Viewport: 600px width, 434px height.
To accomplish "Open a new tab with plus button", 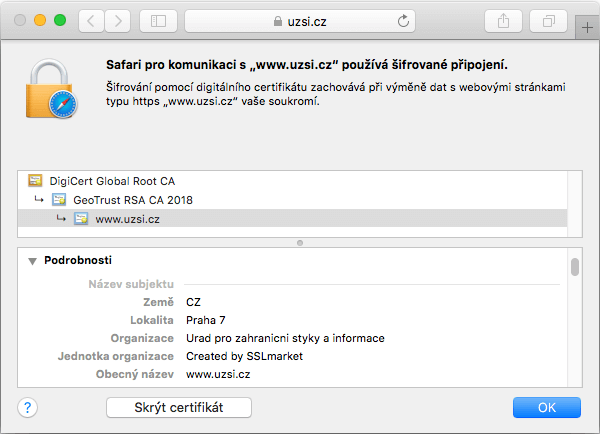I will point(587,28).
